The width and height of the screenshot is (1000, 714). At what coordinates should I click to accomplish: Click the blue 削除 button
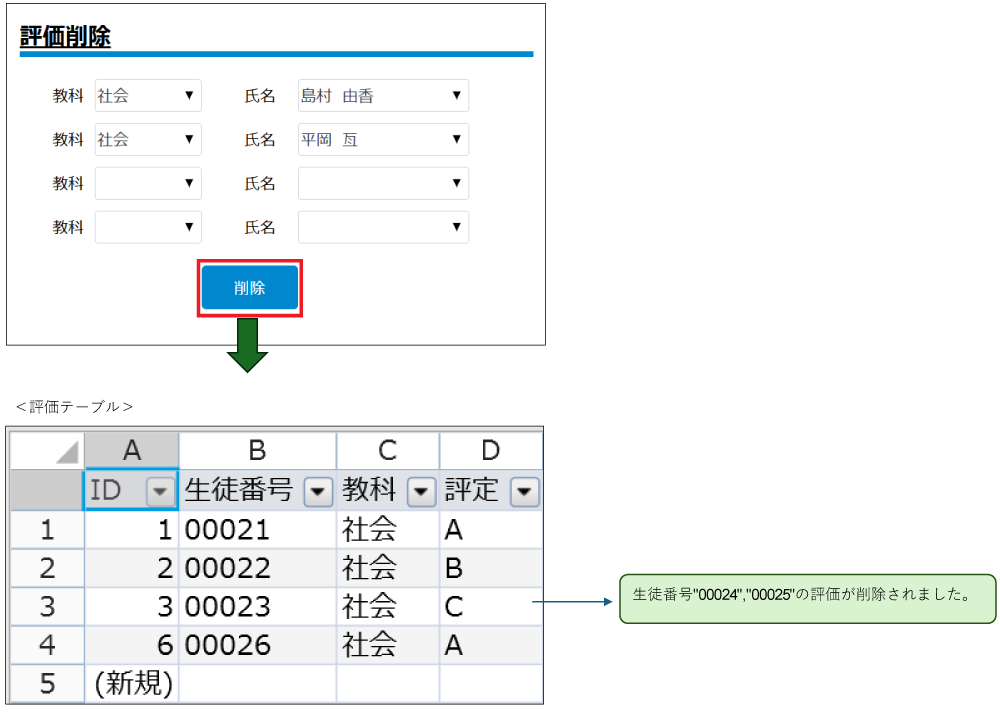coord(249,288)
